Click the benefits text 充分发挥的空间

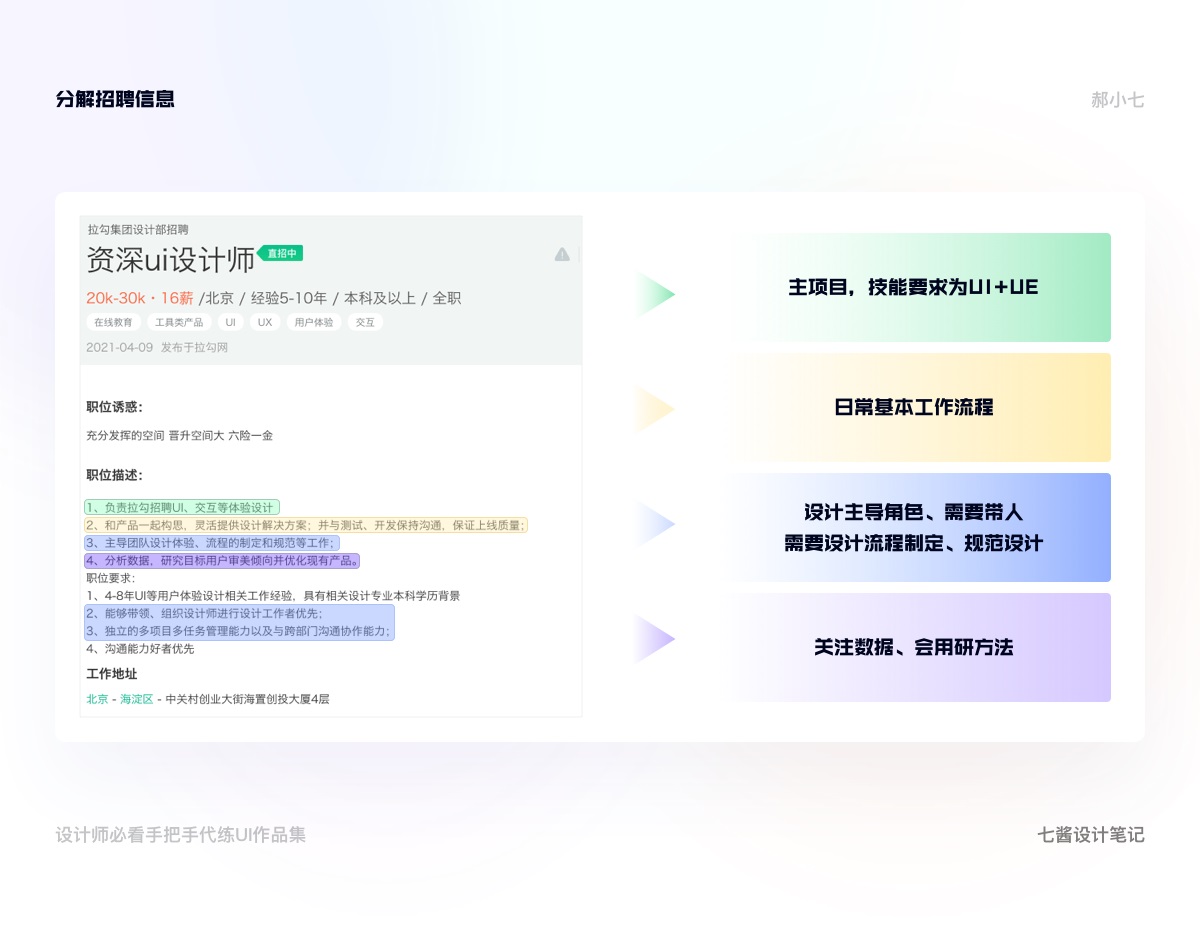[125, 435]
